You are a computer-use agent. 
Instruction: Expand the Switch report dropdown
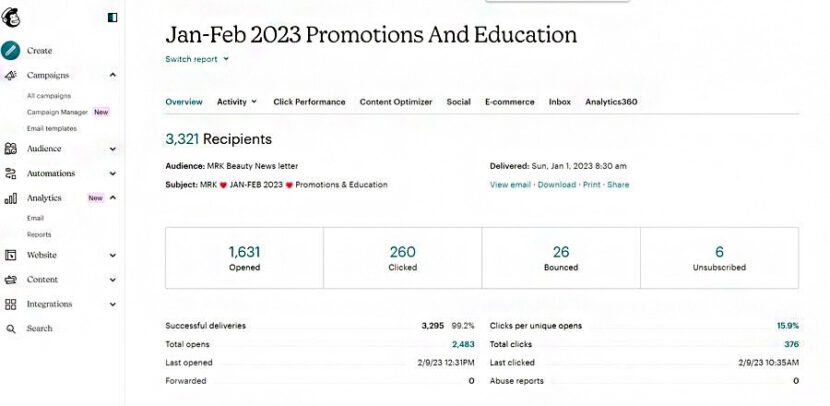197,59
